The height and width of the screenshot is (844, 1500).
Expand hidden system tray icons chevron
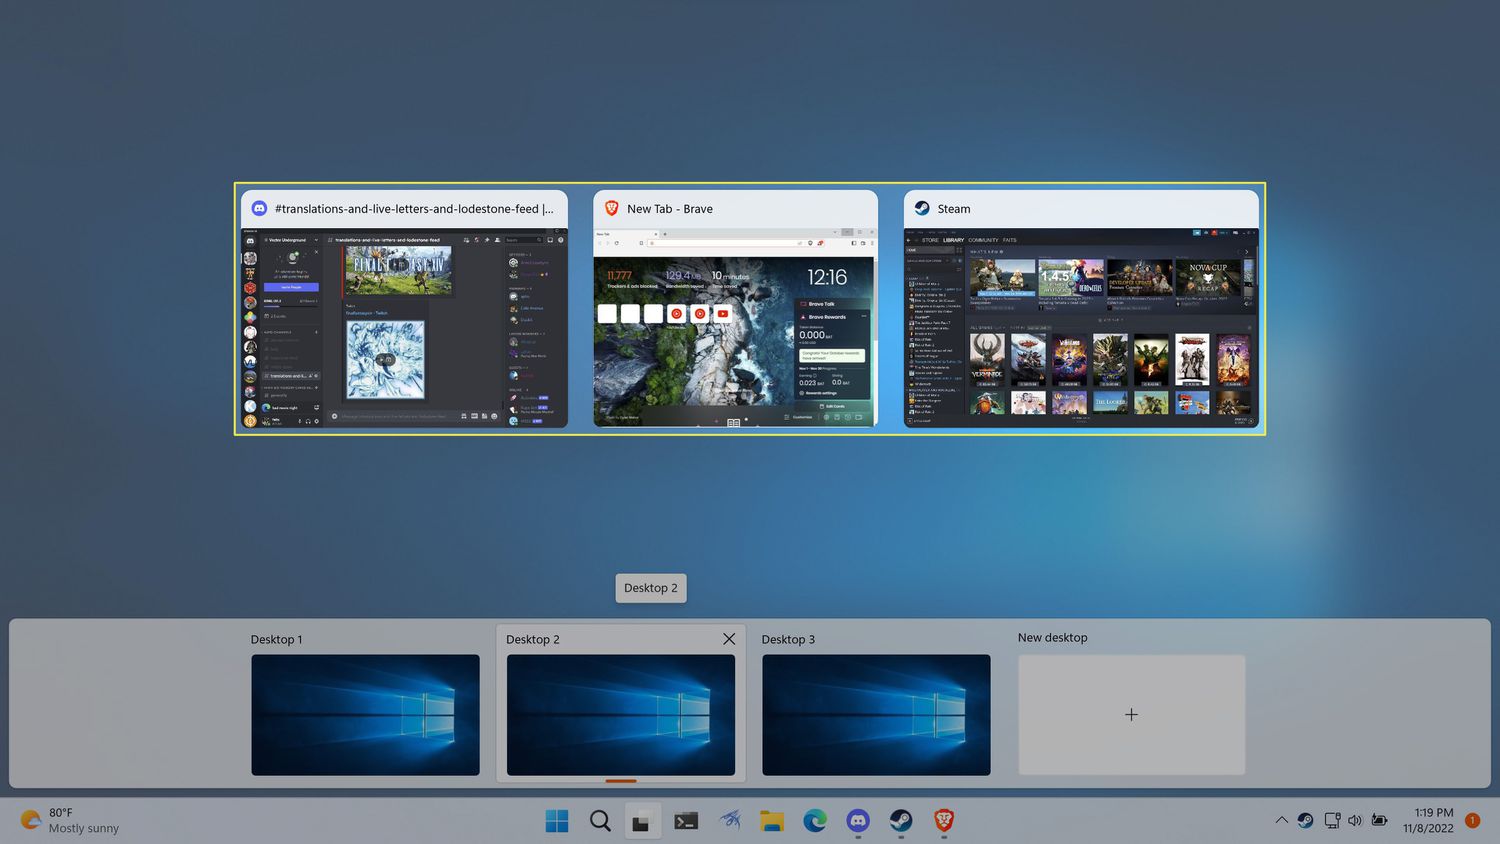click(x=1281, y=820)
